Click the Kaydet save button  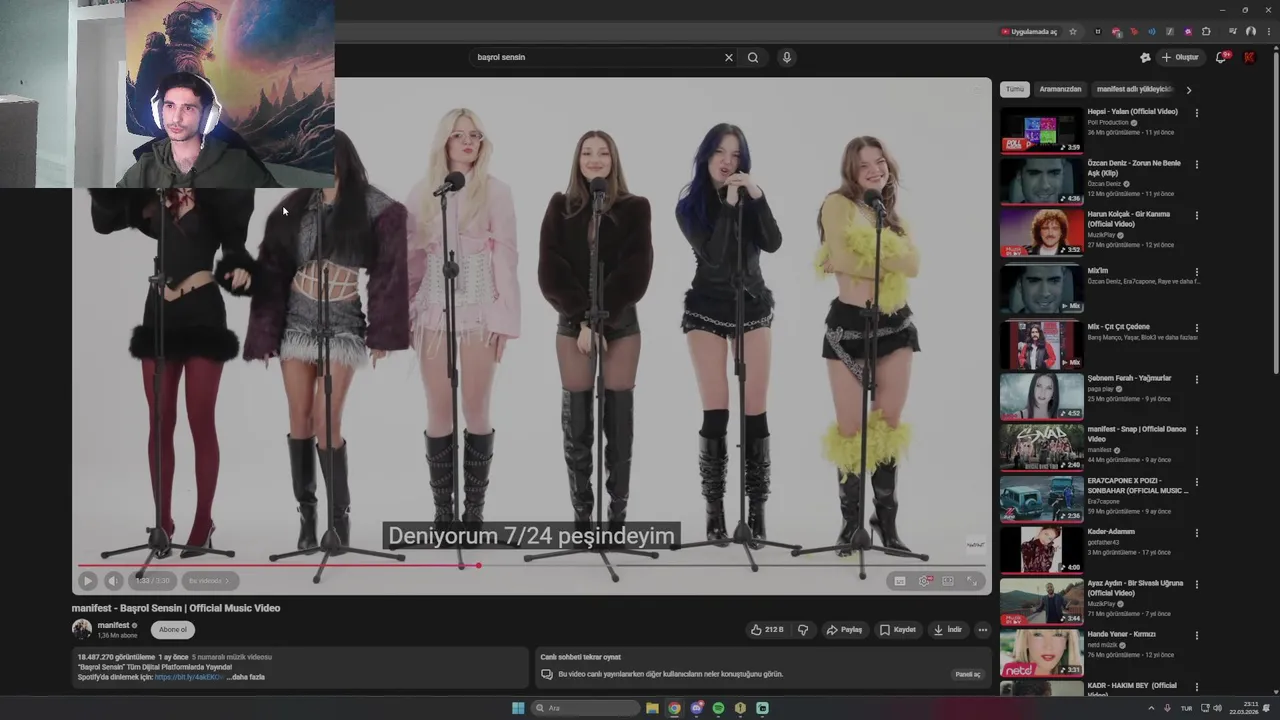[x=897, y=630]
